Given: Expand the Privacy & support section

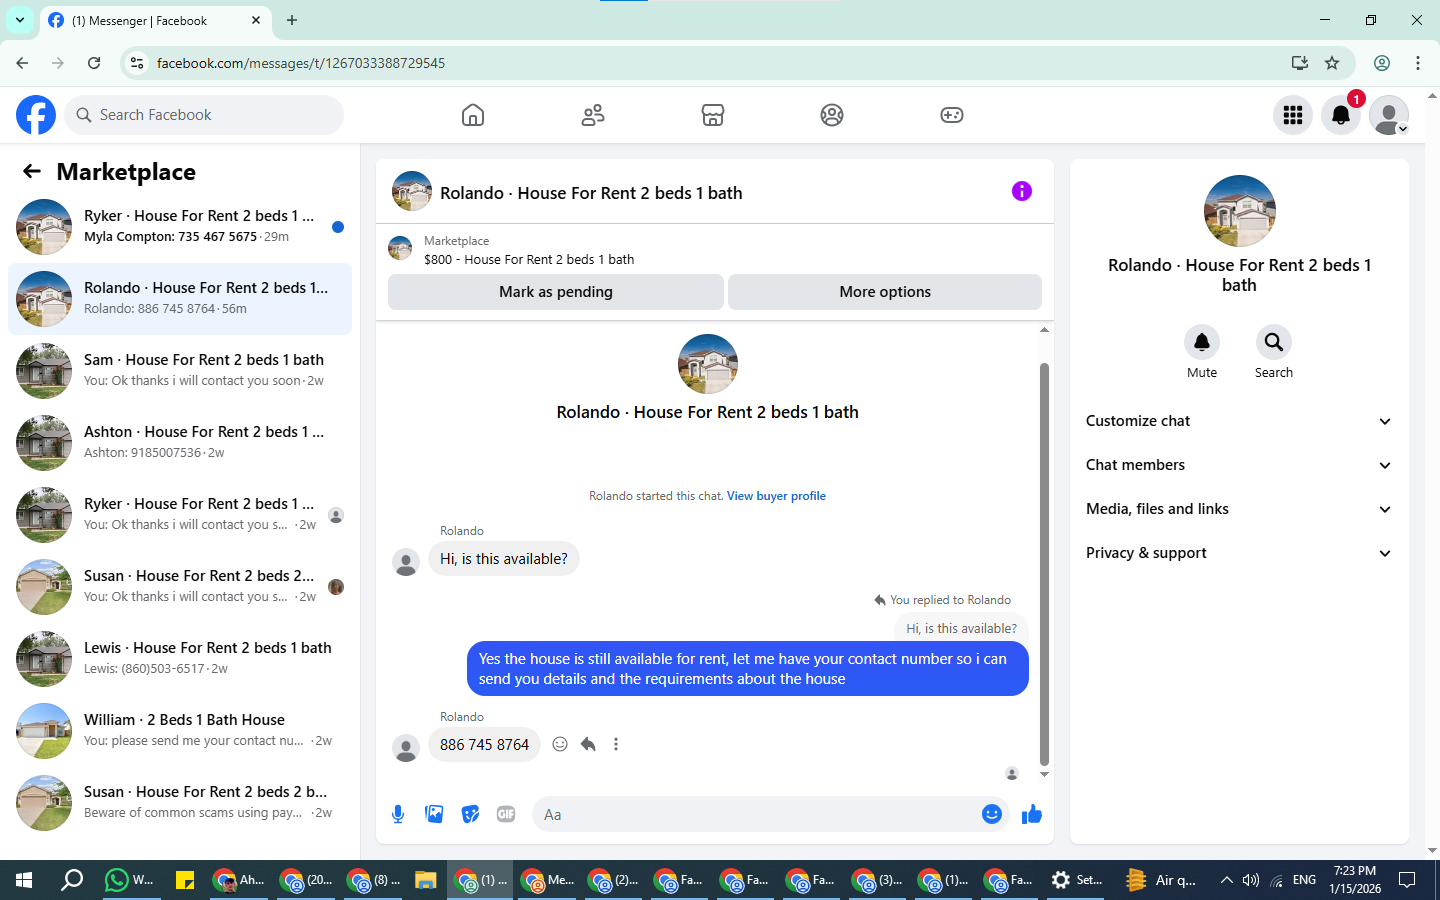Looking at the screenshot, I should pyautogui.click(x=1239, y=553).
